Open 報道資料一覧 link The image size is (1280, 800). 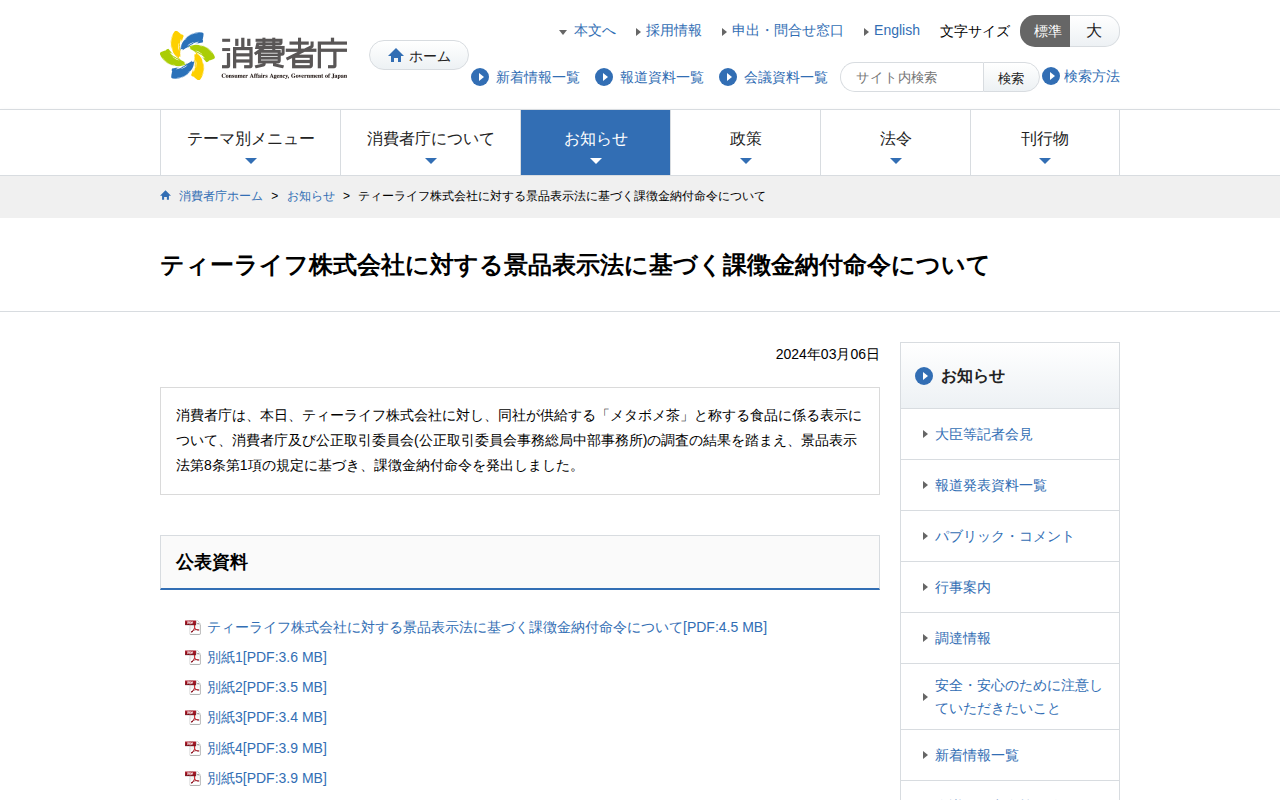662,77
